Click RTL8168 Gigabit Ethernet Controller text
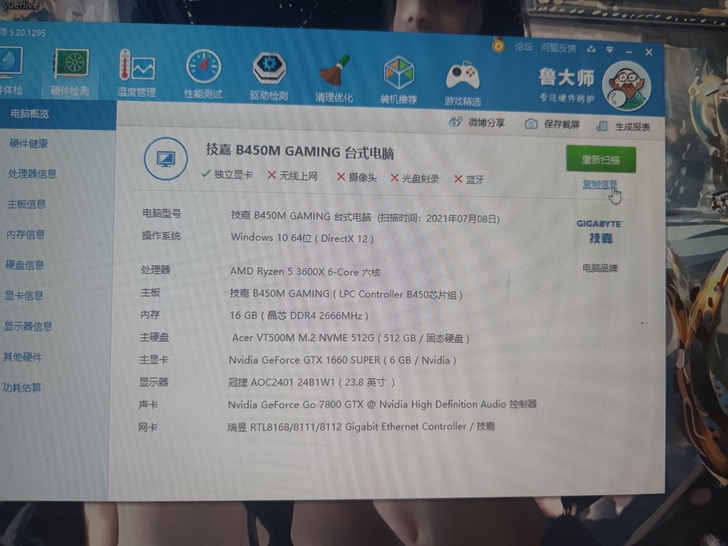728x546 pixels. coord(361,426)
